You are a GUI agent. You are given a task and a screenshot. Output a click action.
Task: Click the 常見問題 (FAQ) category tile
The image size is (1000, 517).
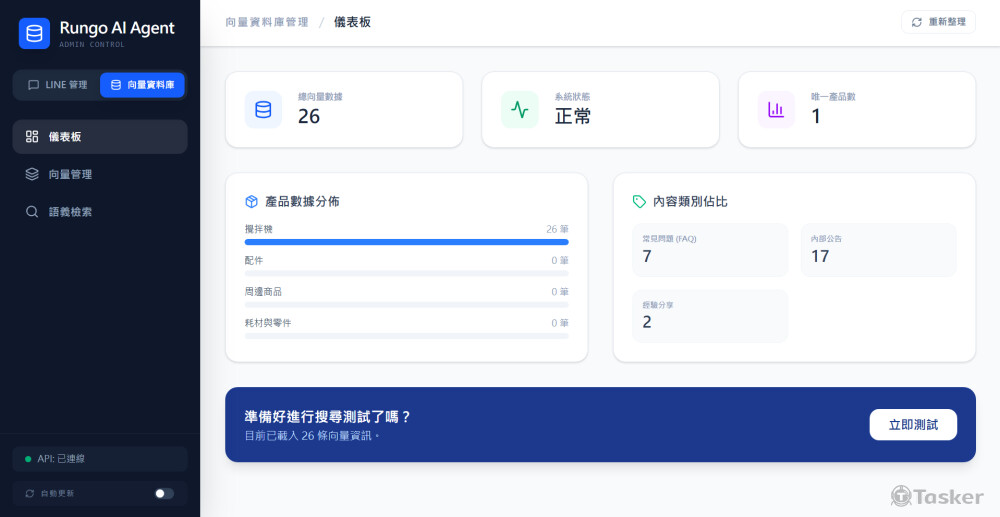(x=710, y=249)
